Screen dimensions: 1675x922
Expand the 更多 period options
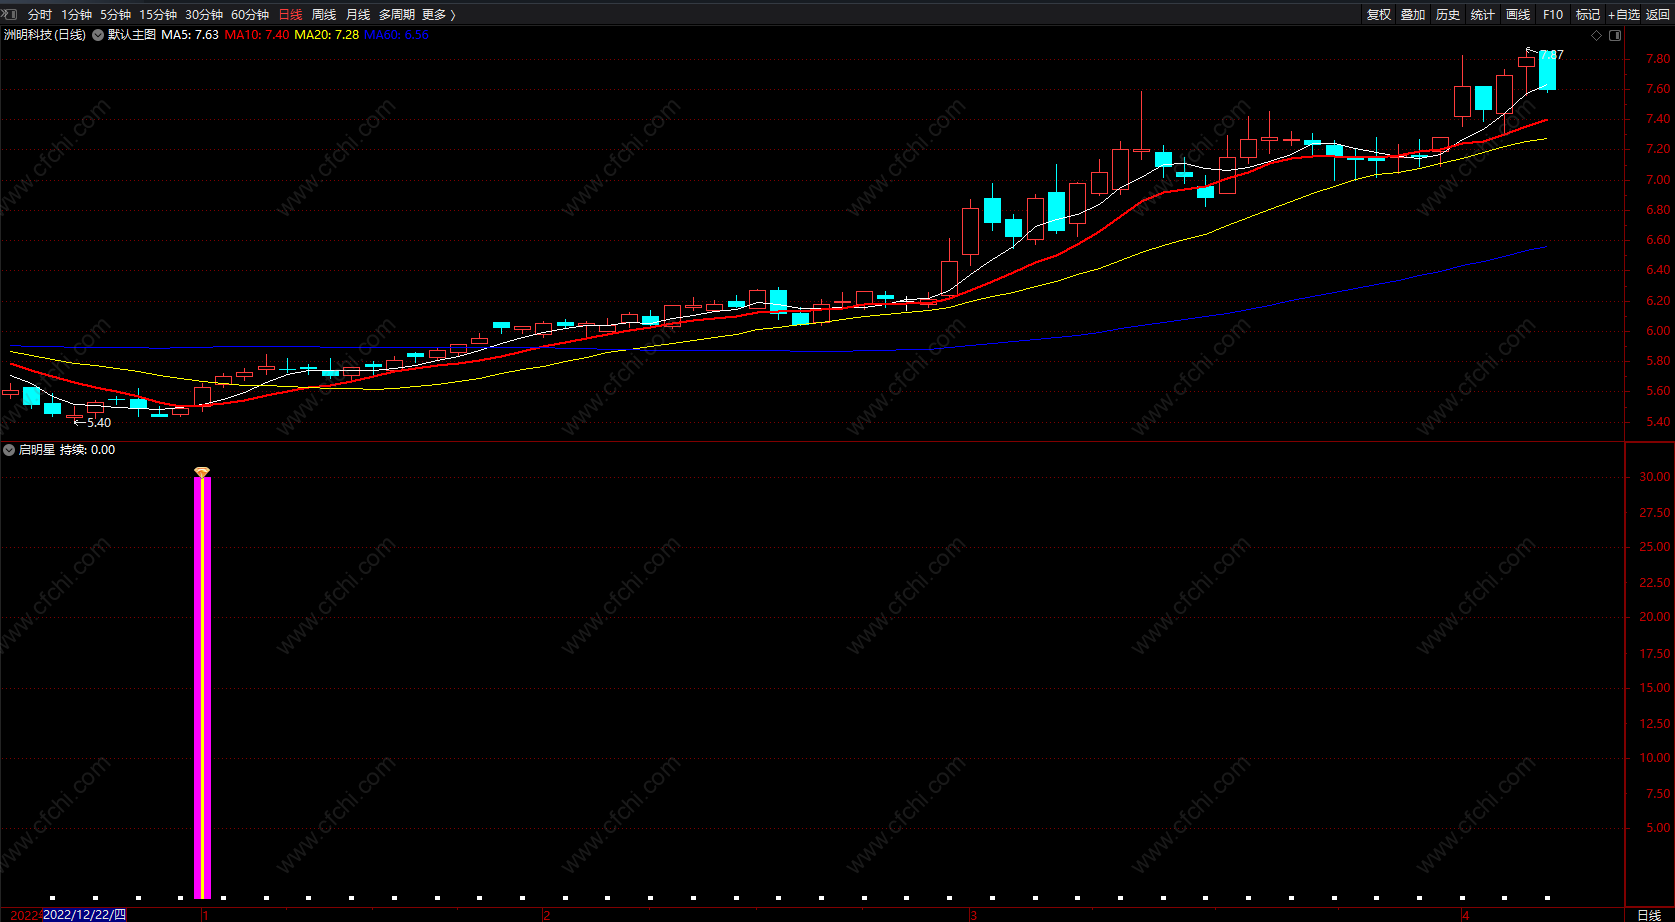438,15
